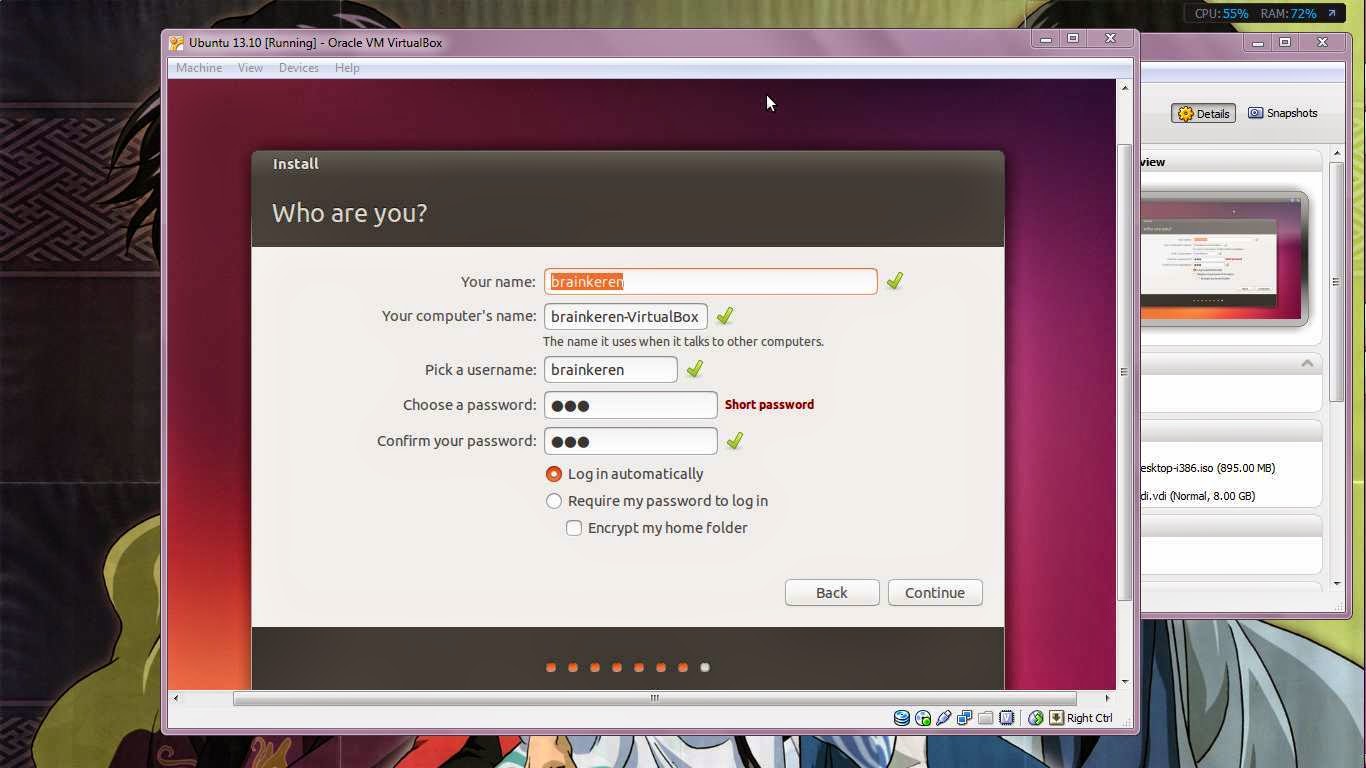Click VirtualBox Manager scrollbar down arrow
This screenshot has width=1366, height=768.
[x=1337, y=583]
